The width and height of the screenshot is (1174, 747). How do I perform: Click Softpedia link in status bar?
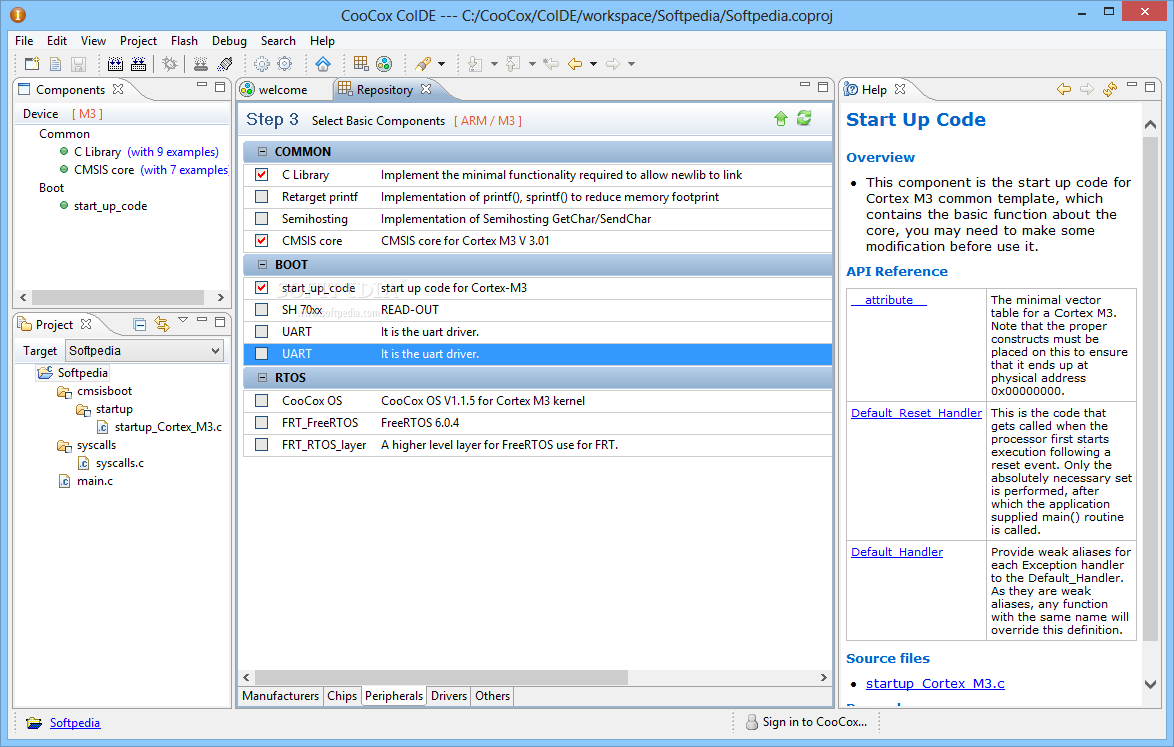pyautogui.click(x=75, y=722)
